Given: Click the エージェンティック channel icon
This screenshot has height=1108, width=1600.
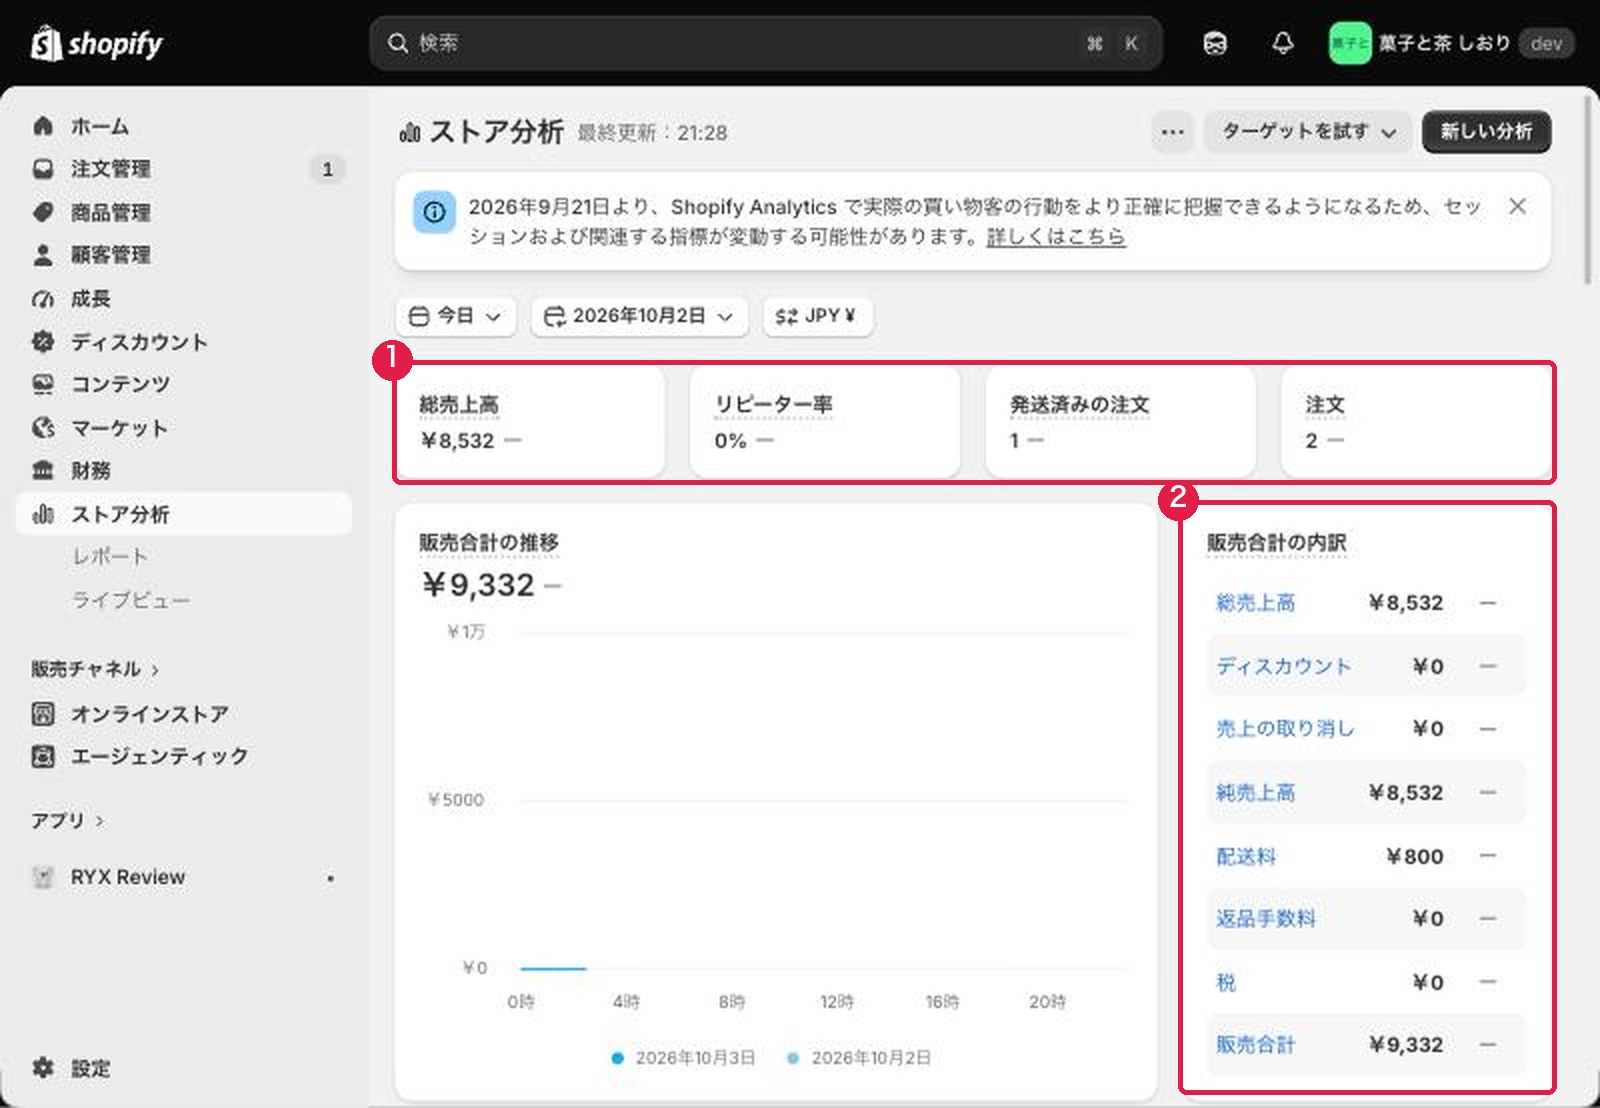Looking at the screenshot, I should [43, 756].
